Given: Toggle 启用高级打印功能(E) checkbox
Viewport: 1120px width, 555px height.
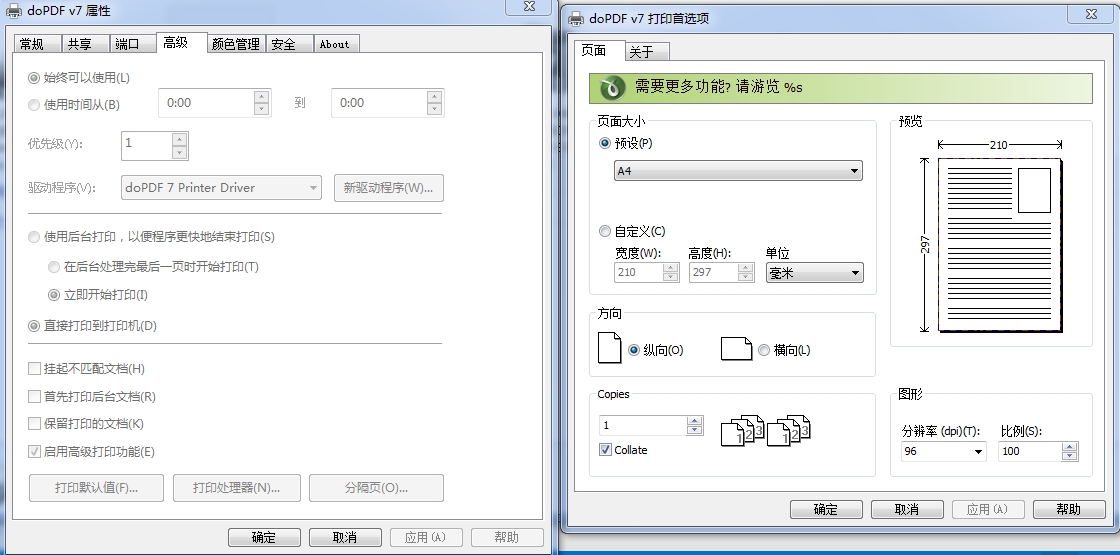Looking at the screenshot, I should coord(34,451).
